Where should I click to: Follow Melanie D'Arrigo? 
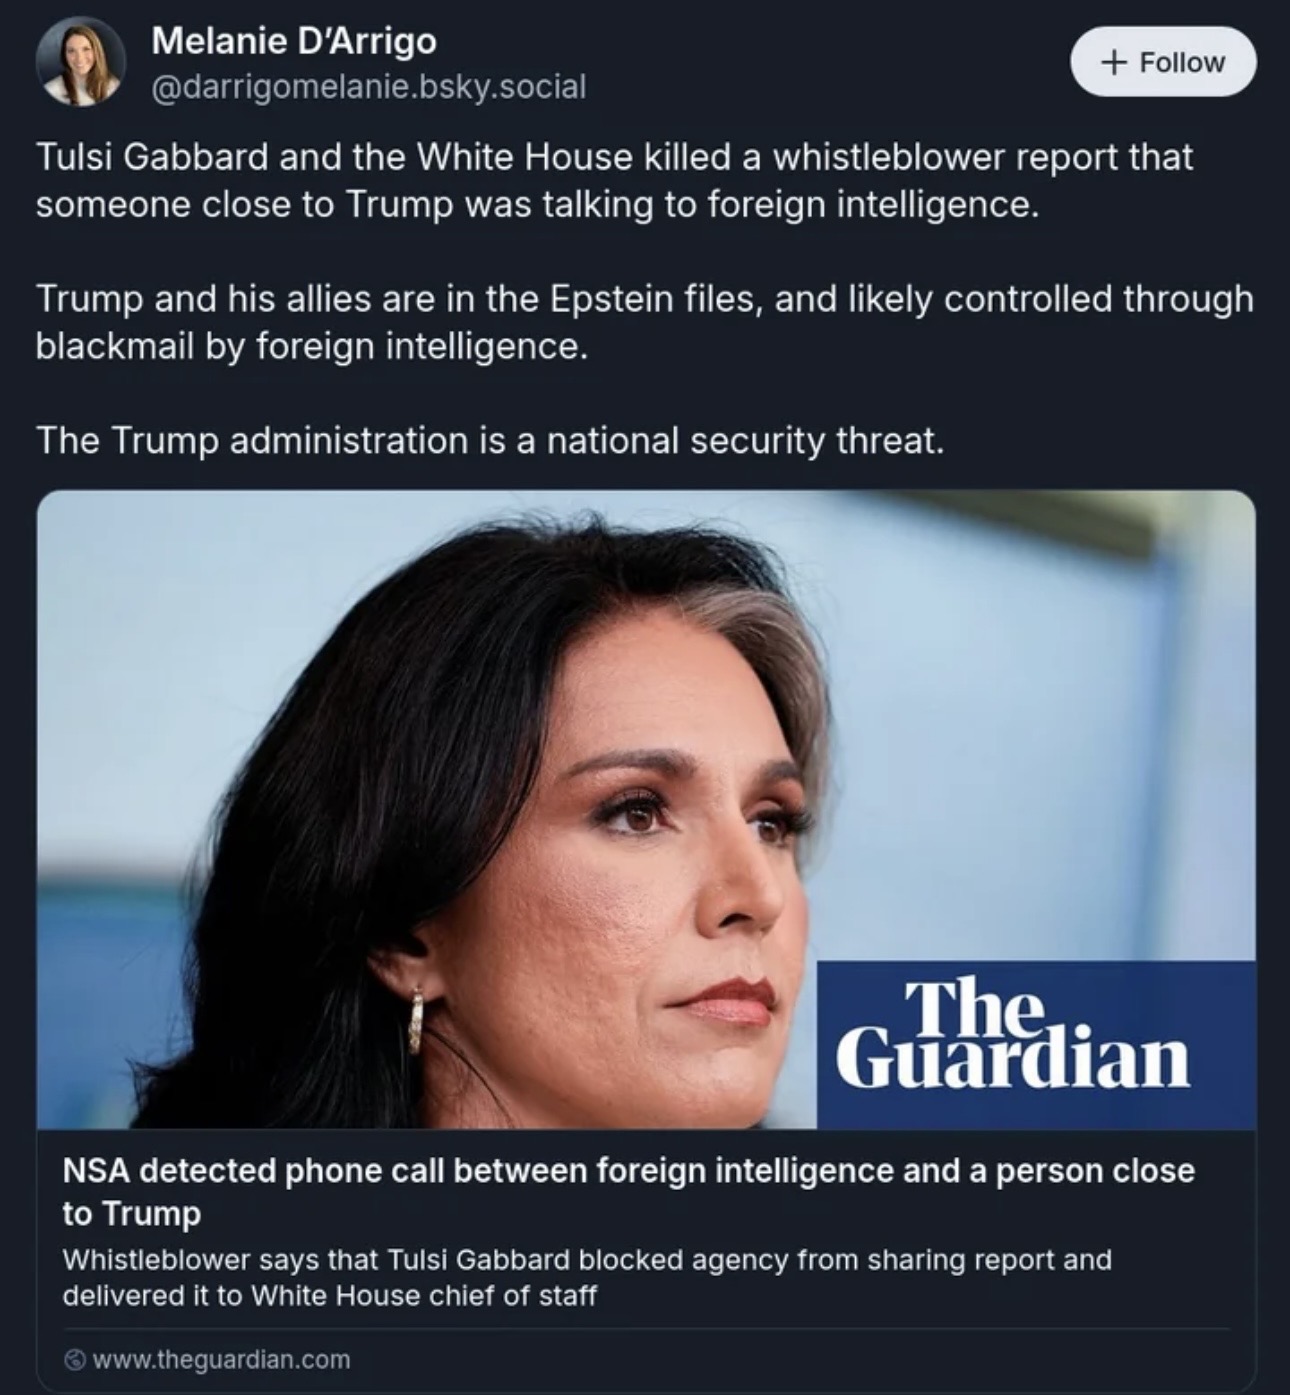(x=1163, y=62)
